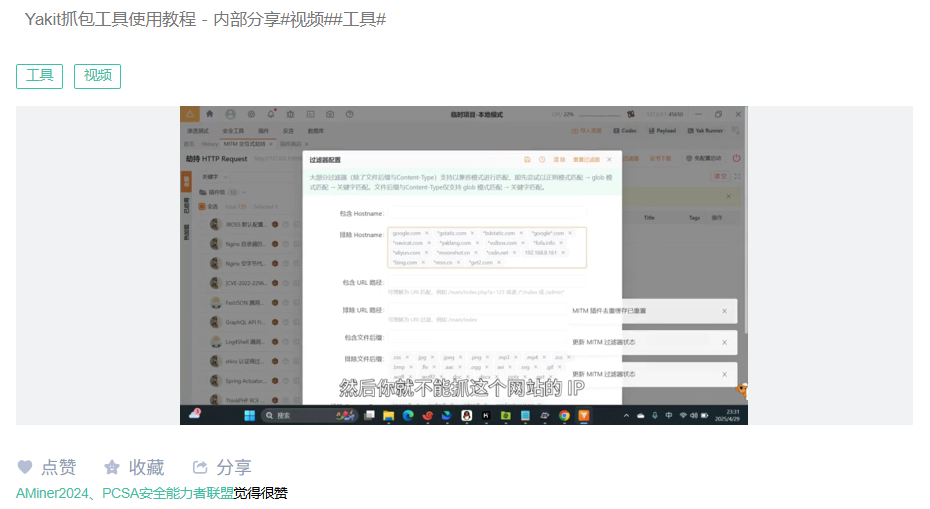This screenshot has width=930, height=509.
Task: Select the Spring Actuator plugin row in the video
Action: (x=249, y=381)
